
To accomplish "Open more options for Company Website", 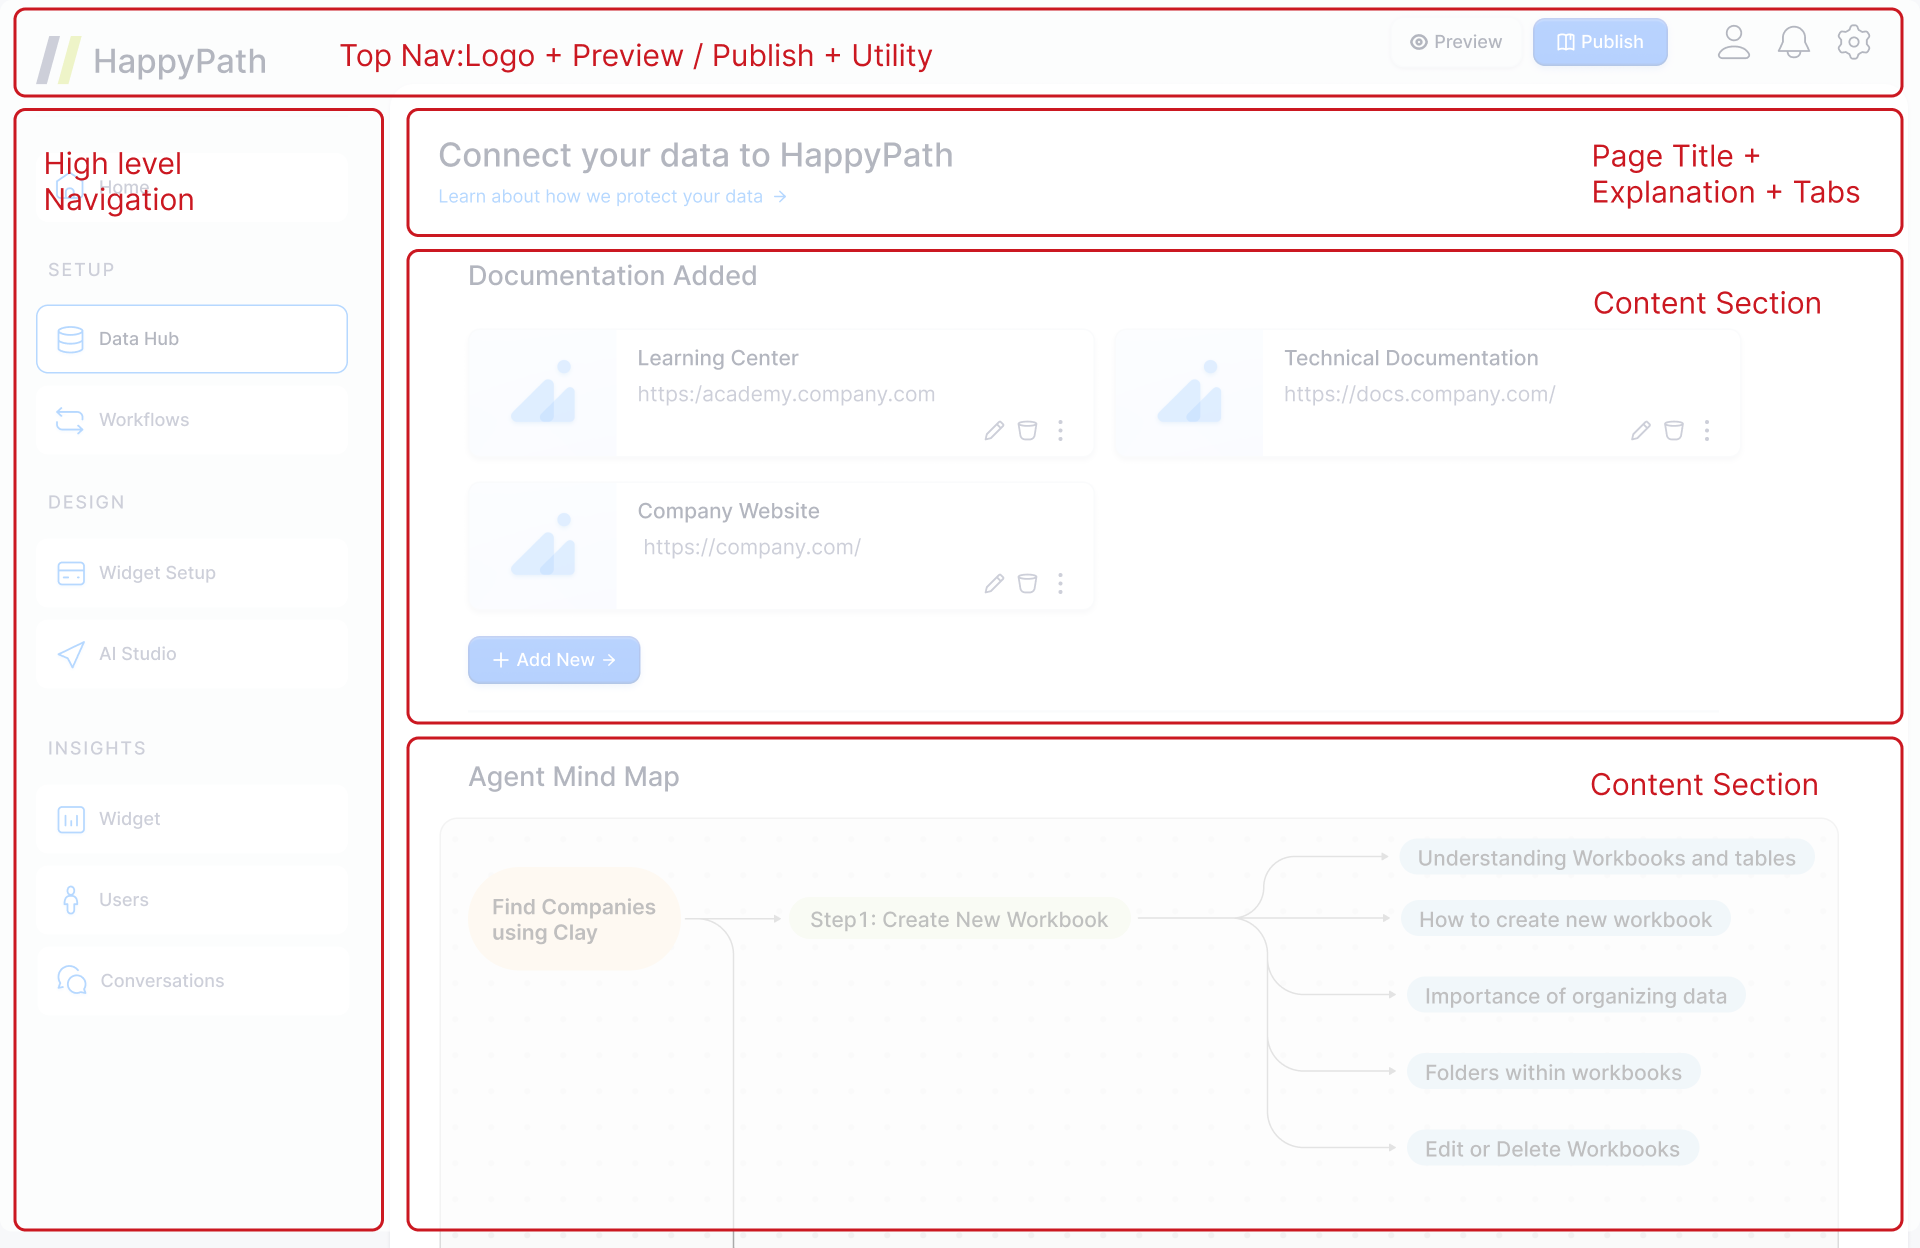I will (1061, 584).
